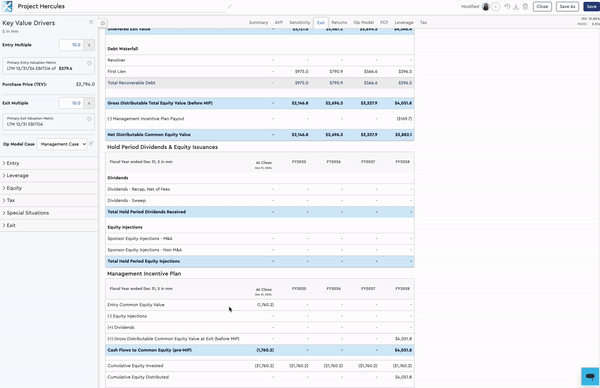600x388 pixels.
Task: Click info icon in Primary Exit Valuation Metric
Action: coord(89,119)
